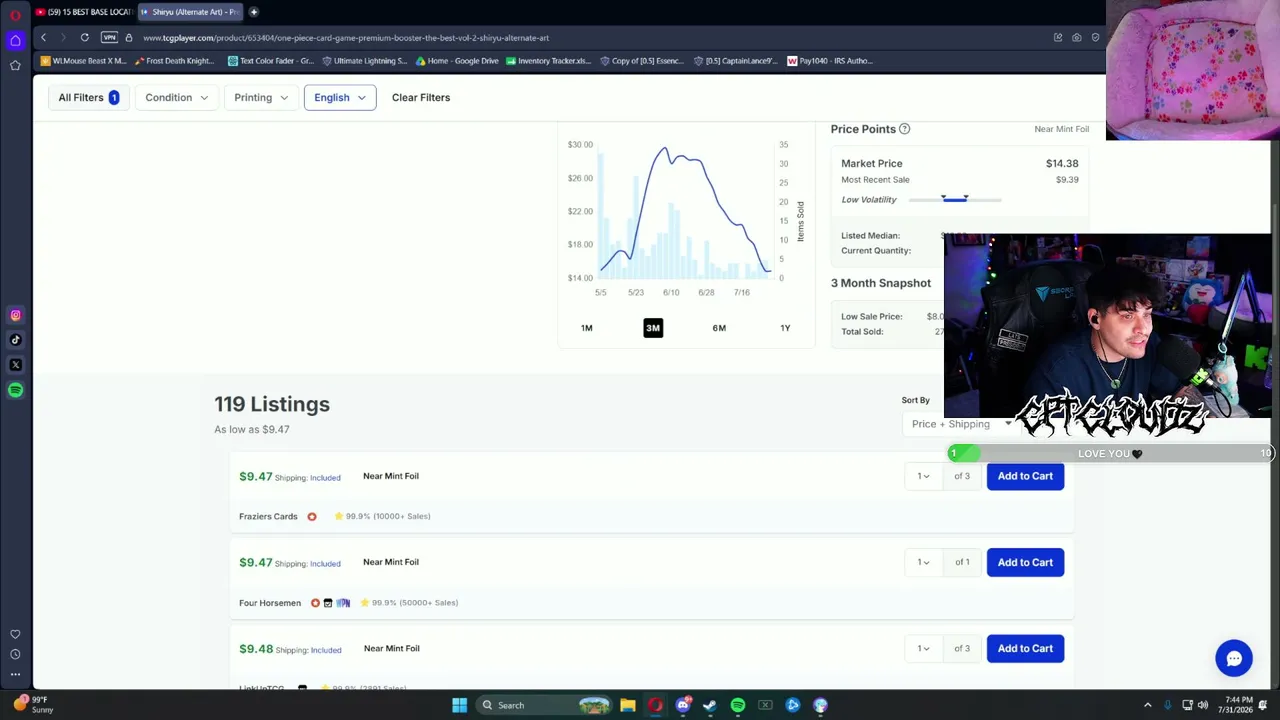Add the Four Horsemen listing to cart
This screenshot has width=1280, height=720.
pyautogui.click(x=1025, y=562)
